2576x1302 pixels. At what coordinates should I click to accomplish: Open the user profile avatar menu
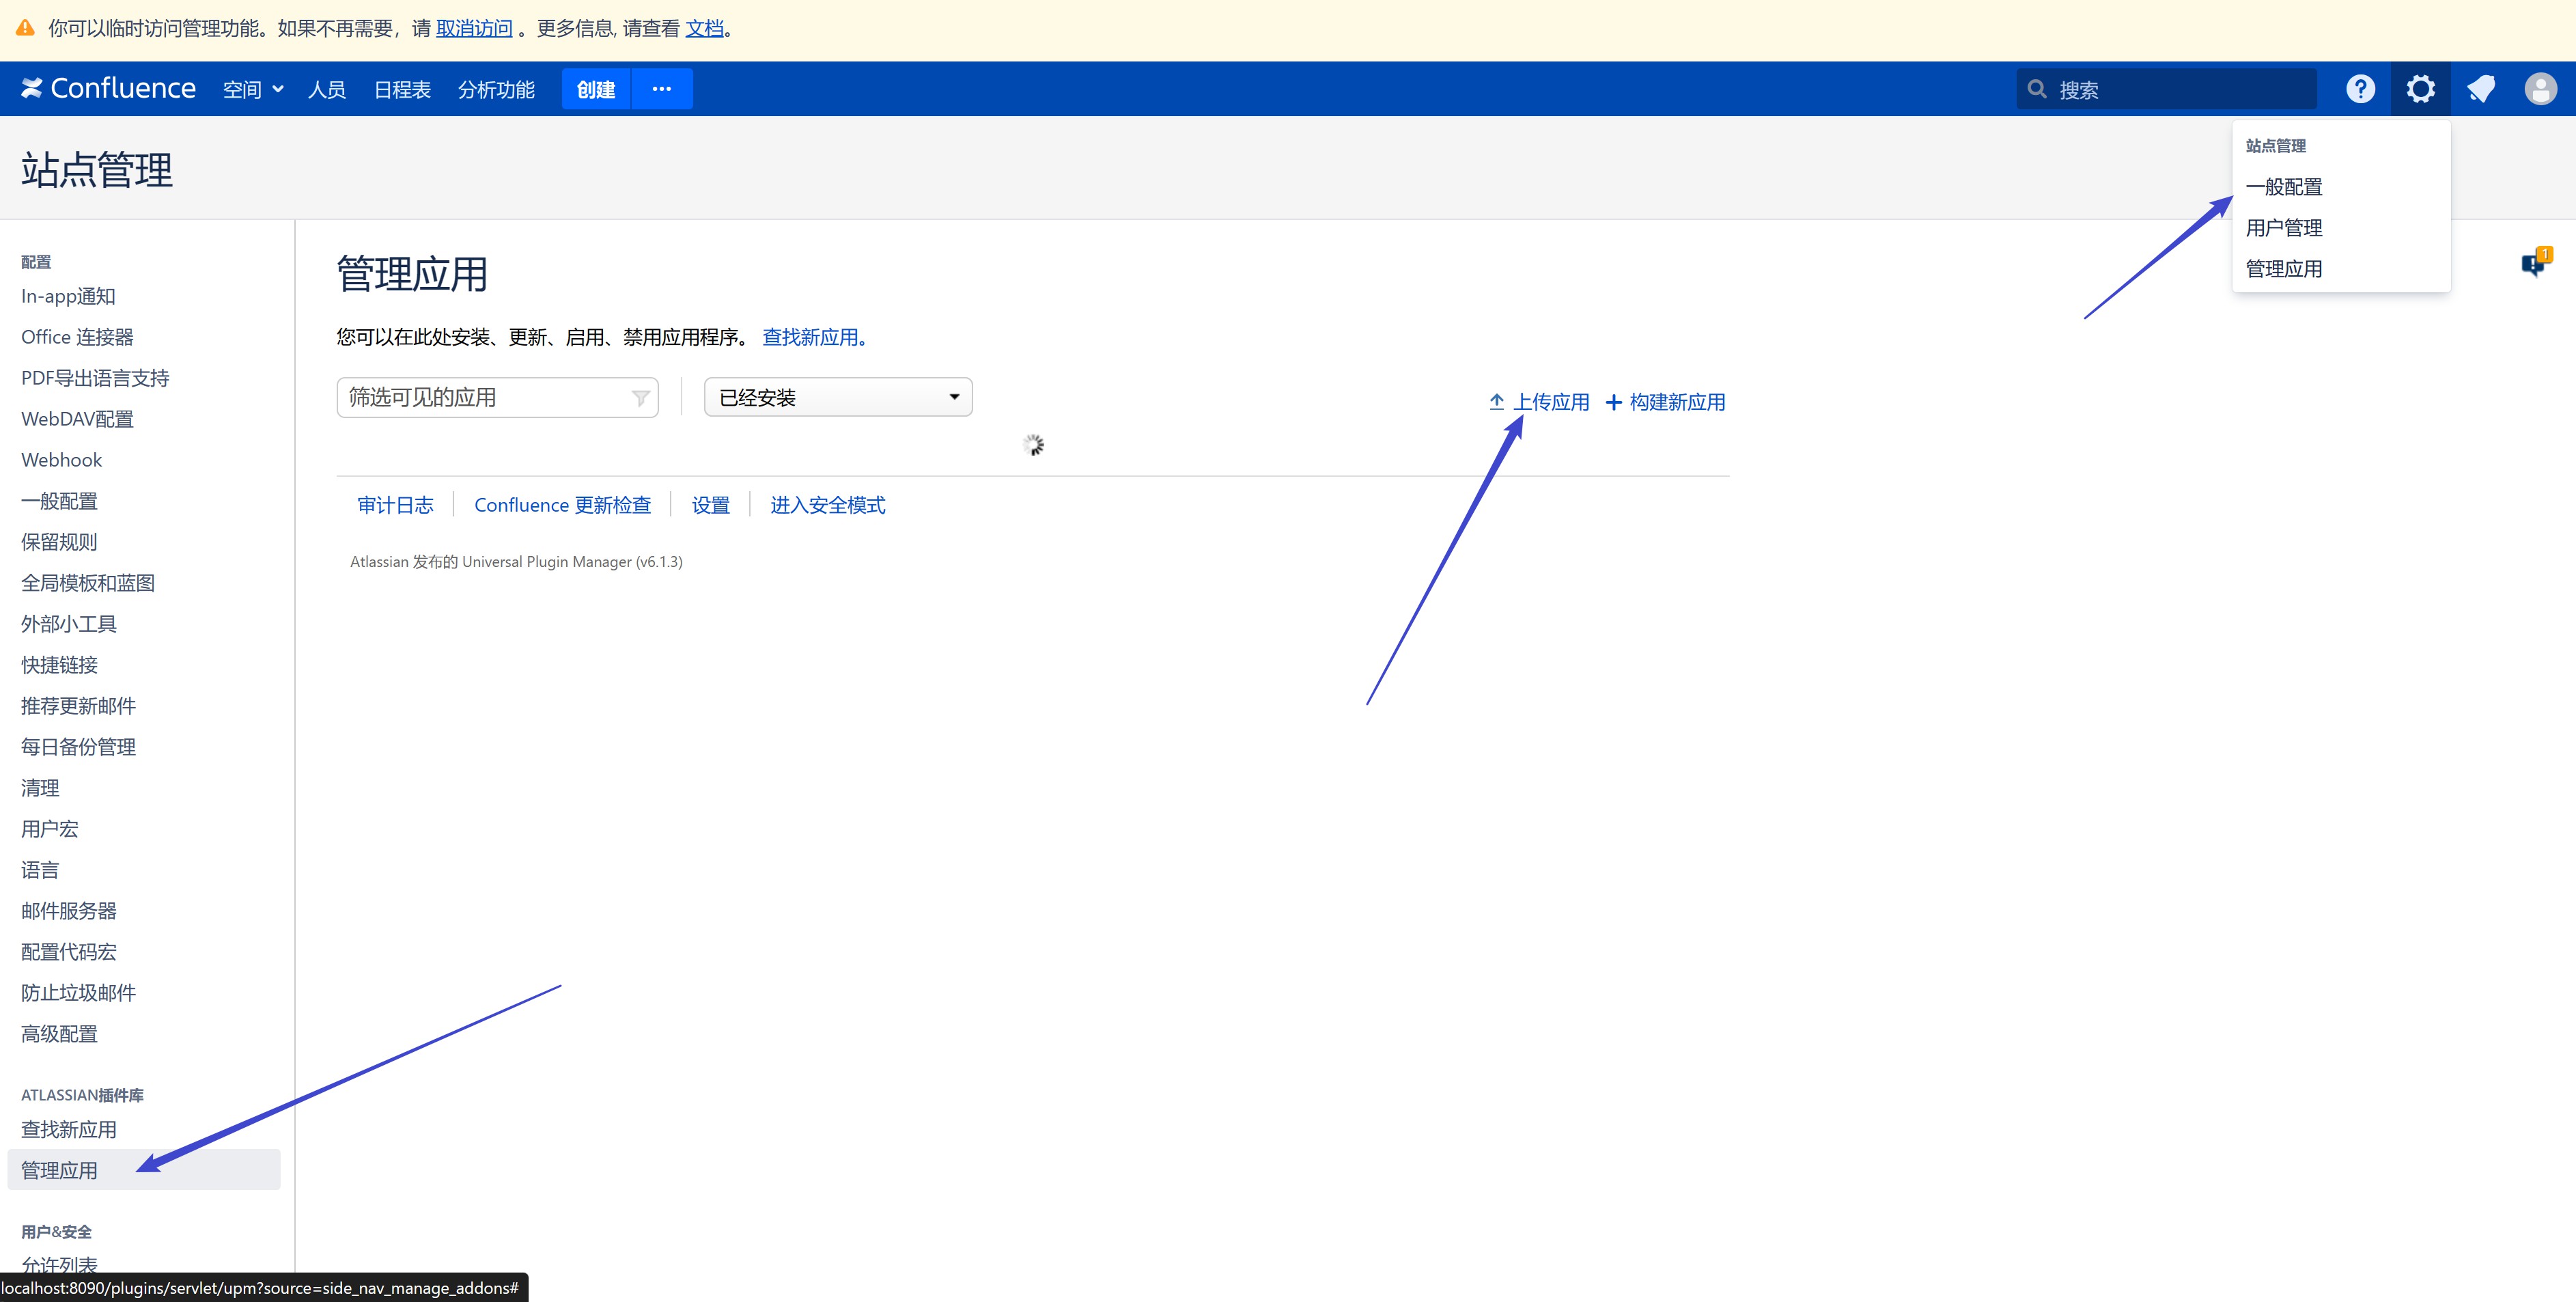pos(2540,89)
